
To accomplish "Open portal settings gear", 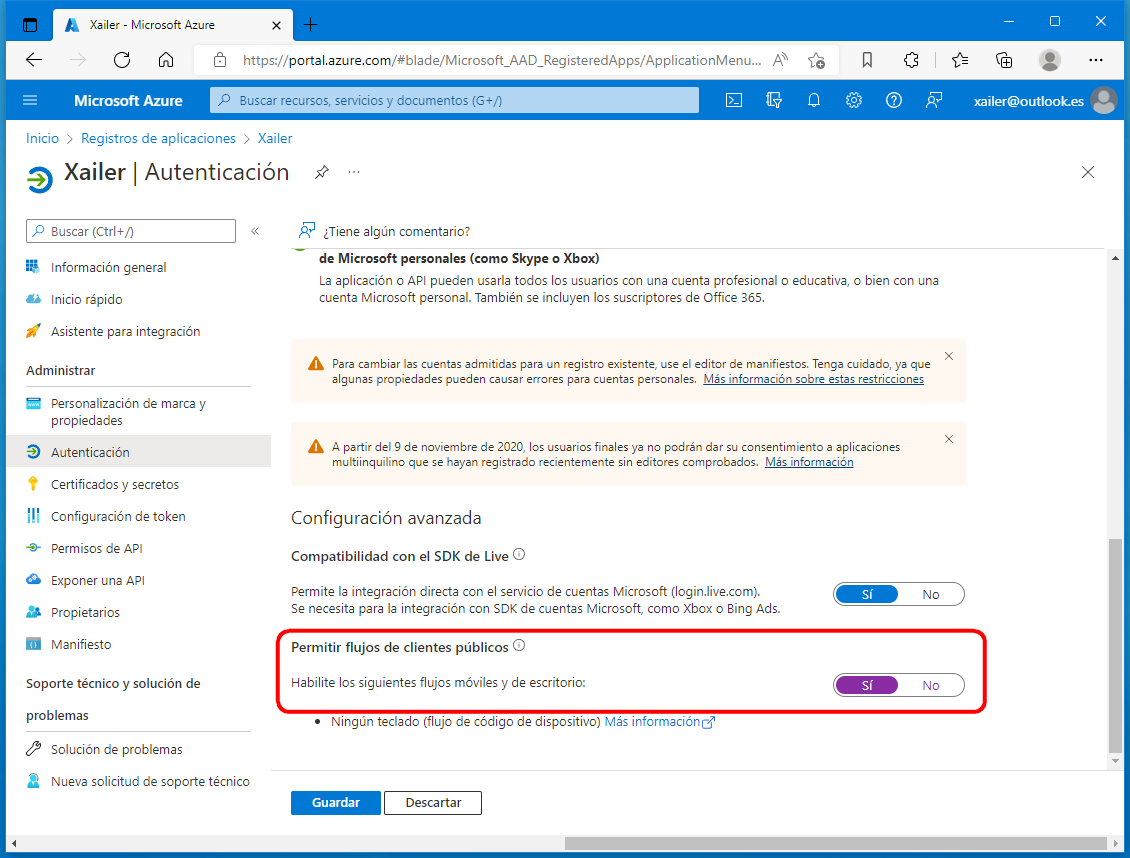I will 854,100.
